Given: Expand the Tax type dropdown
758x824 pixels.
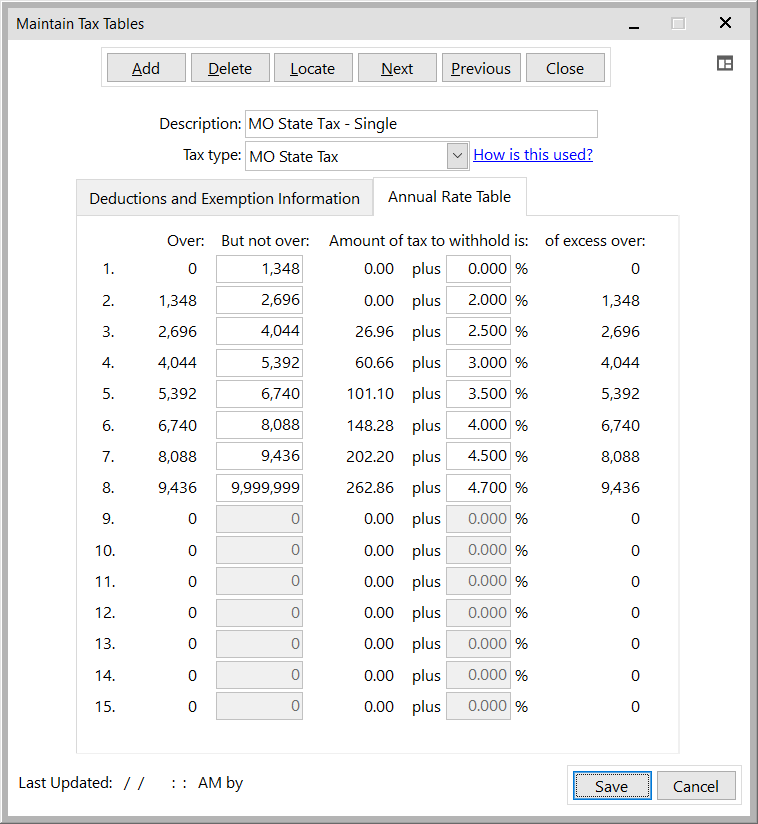Looking at the screenshot, I should [457, 156].
